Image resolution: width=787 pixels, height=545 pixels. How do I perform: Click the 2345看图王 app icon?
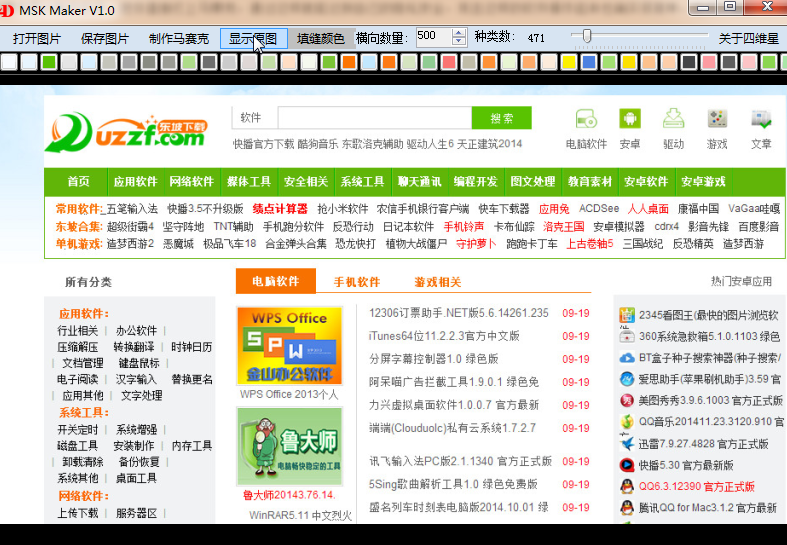tap(626, 315)
